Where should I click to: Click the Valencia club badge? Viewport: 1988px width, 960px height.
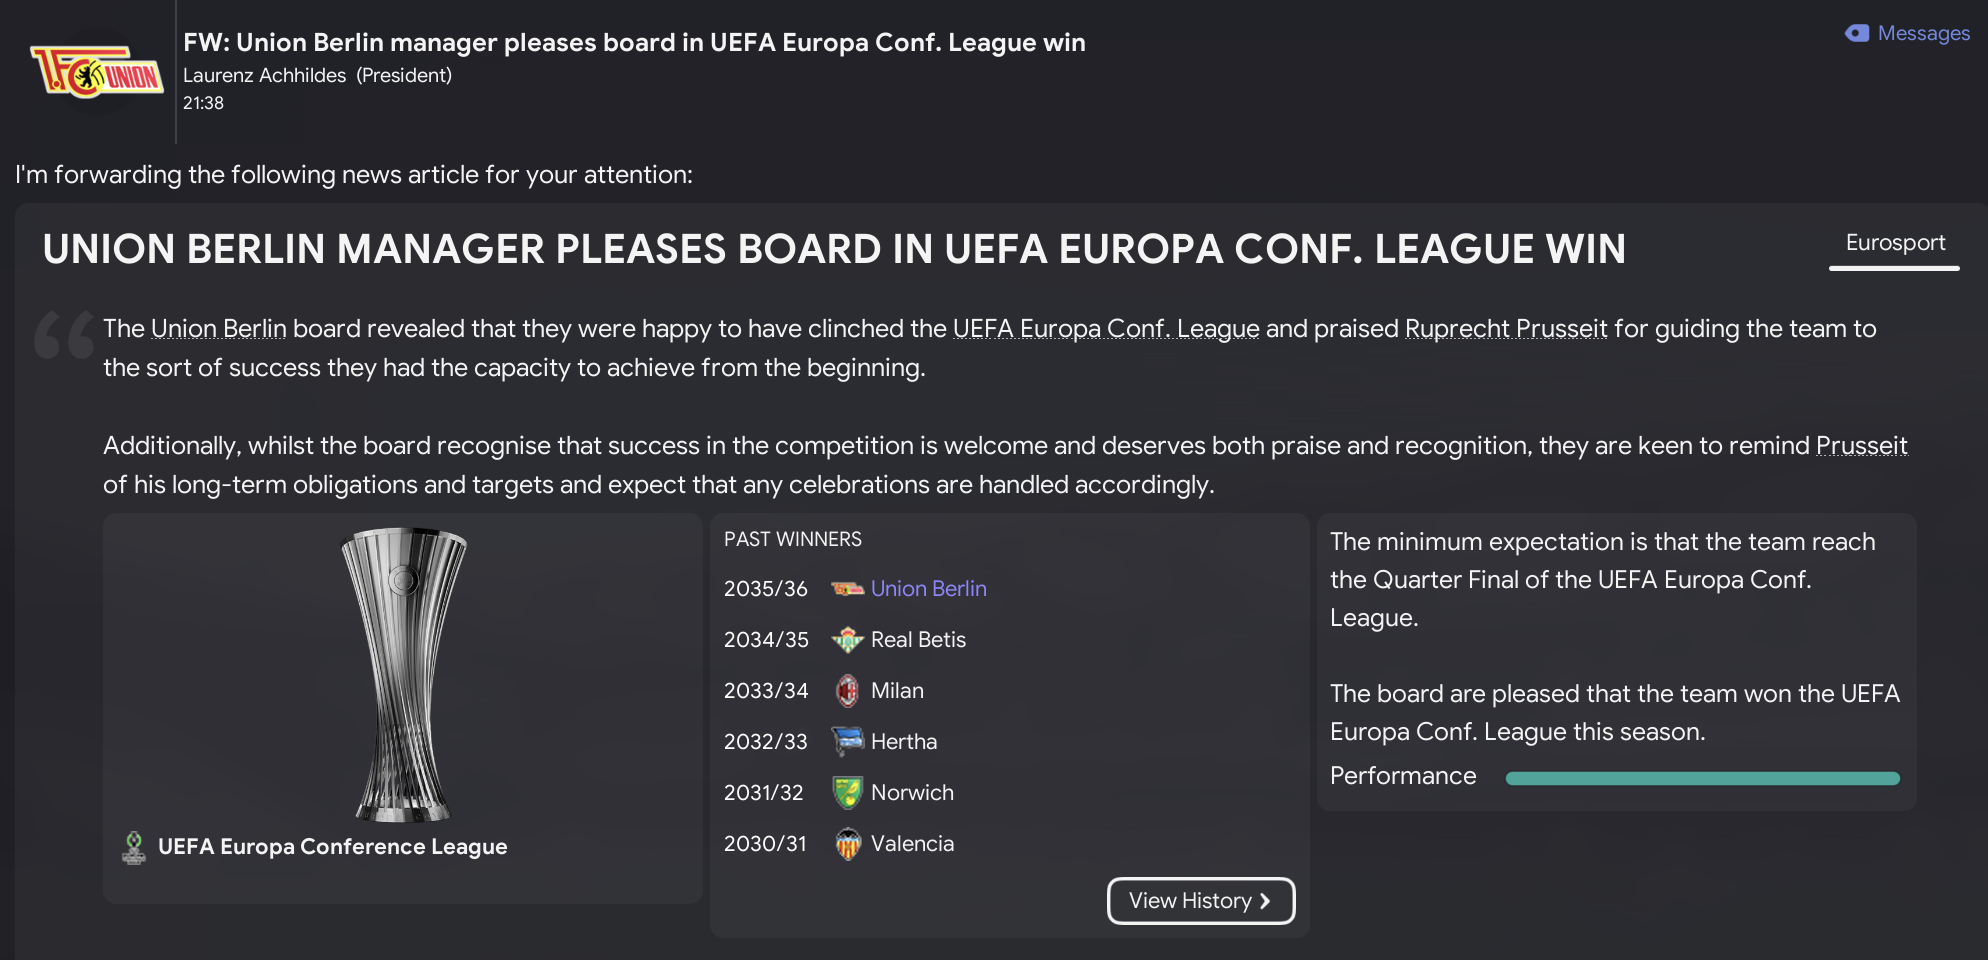[847, 844]
